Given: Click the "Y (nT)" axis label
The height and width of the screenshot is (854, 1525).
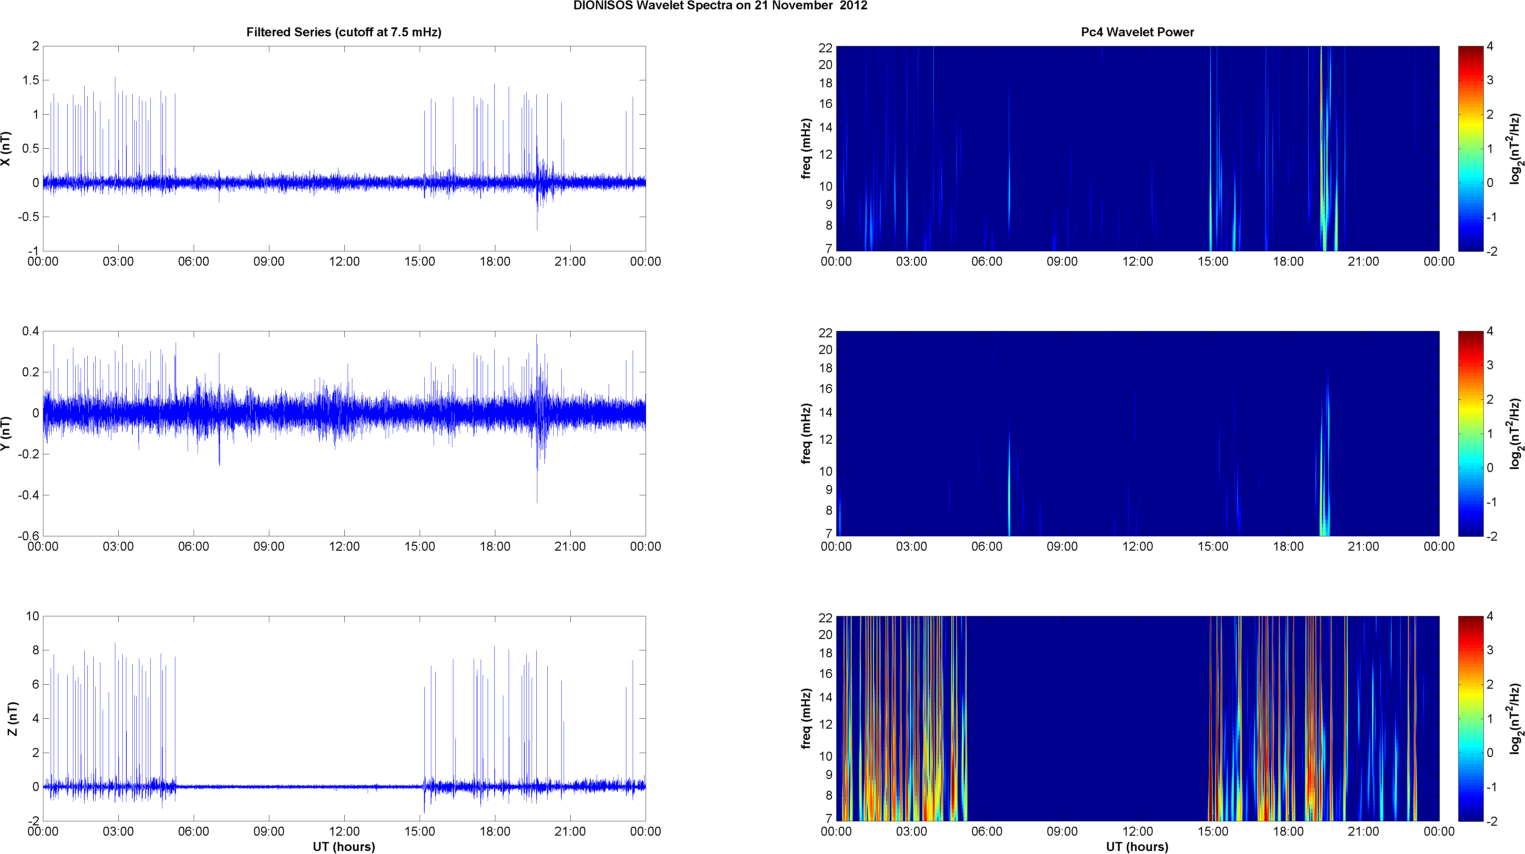Looking at the screenshot, I should [6, 433].
